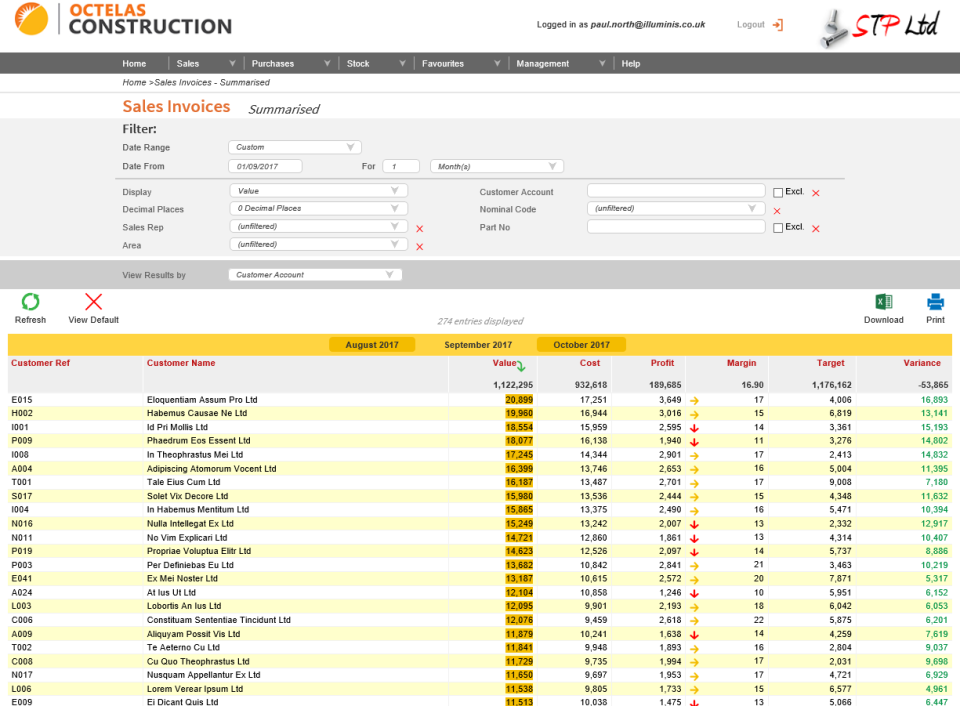Click trend arrow in Lorem Verear Ipsum row
960x706 pixels.
(694, 689)
